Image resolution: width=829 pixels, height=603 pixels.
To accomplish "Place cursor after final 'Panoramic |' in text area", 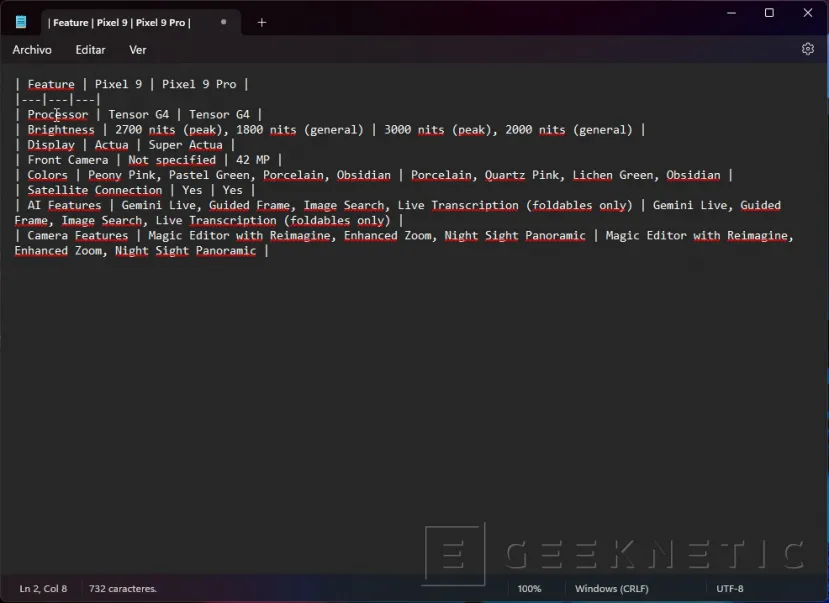I will click(x=271, y=251).
